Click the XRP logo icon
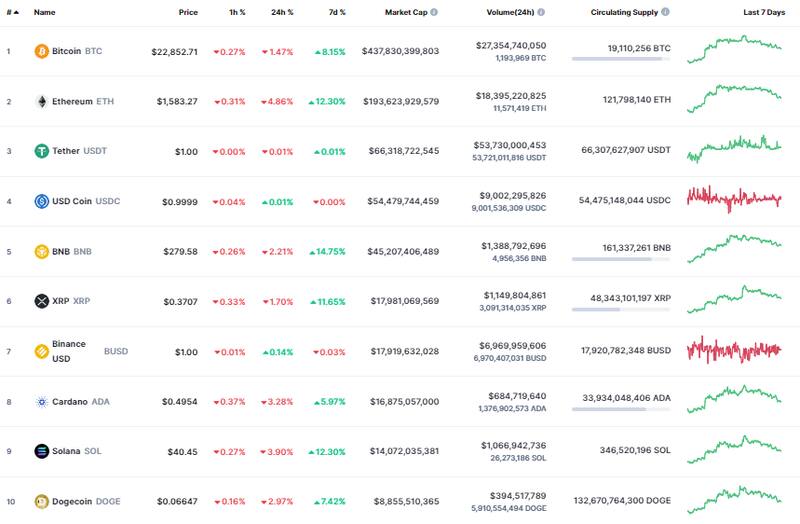 pyautogui.click(x=42, y=301)
